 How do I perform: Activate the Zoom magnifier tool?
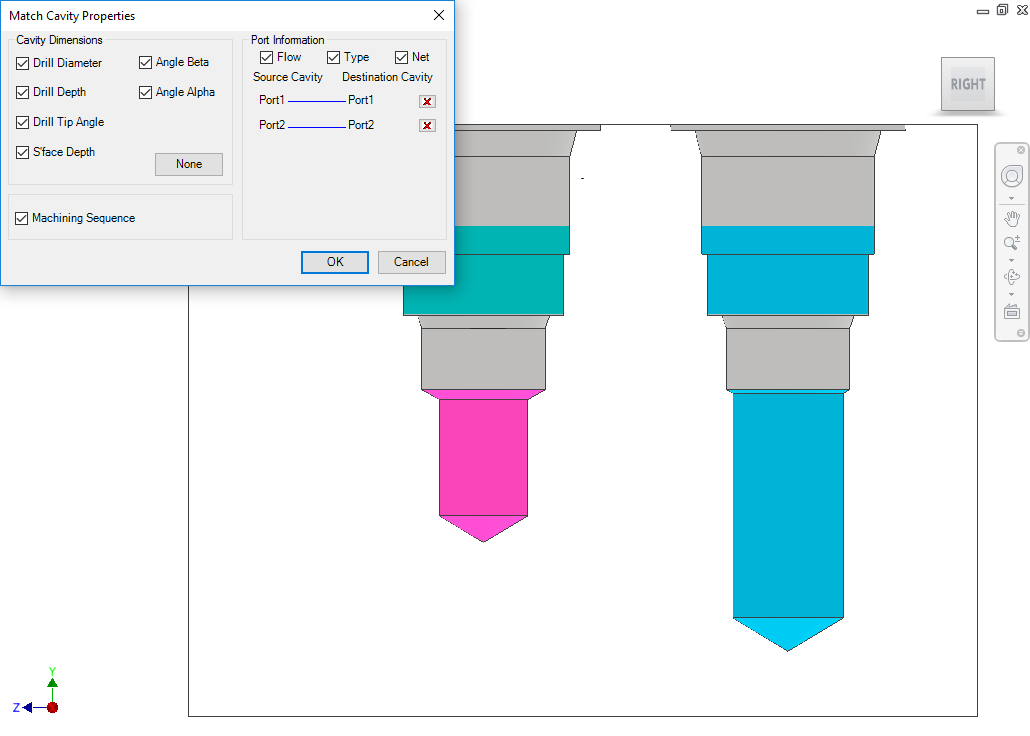tap(1011, 243)
